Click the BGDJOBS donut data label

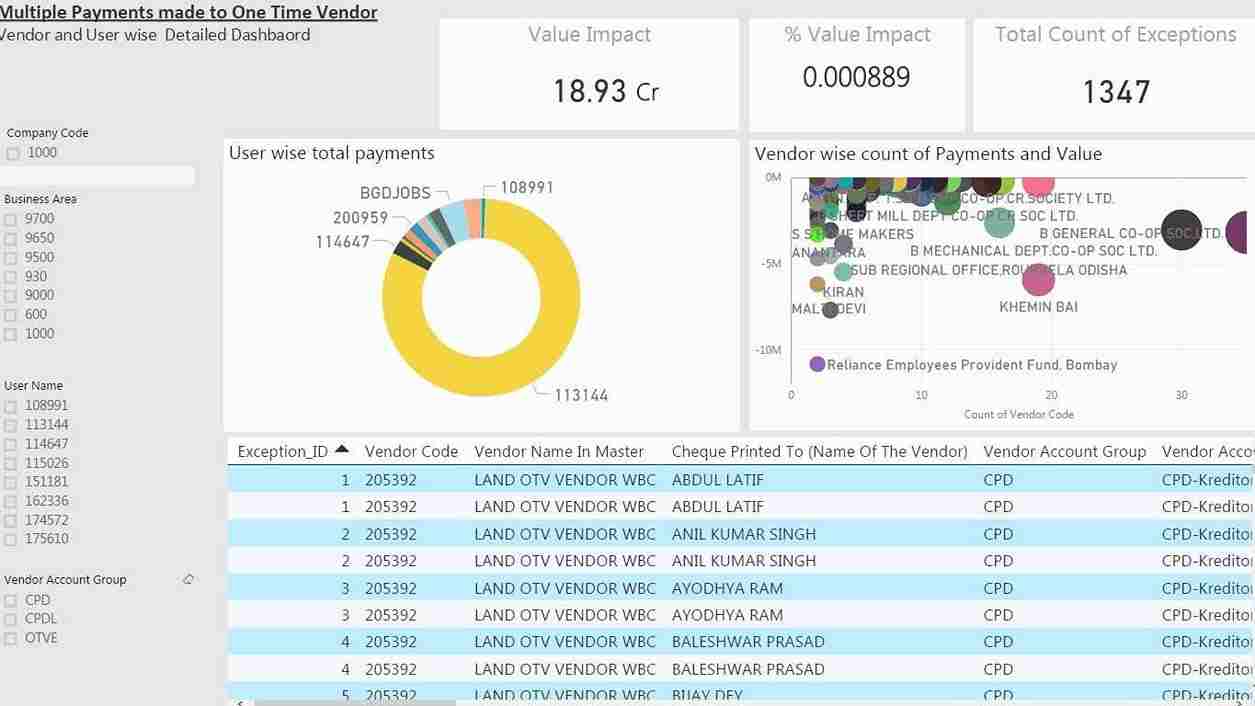[395, 193]
